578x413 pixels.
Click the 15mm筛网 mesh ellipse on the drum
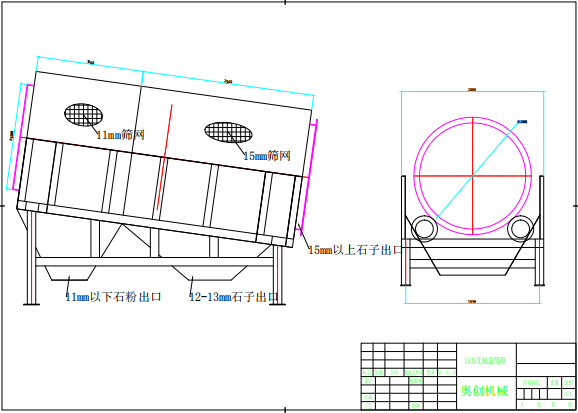pos(229,132)
